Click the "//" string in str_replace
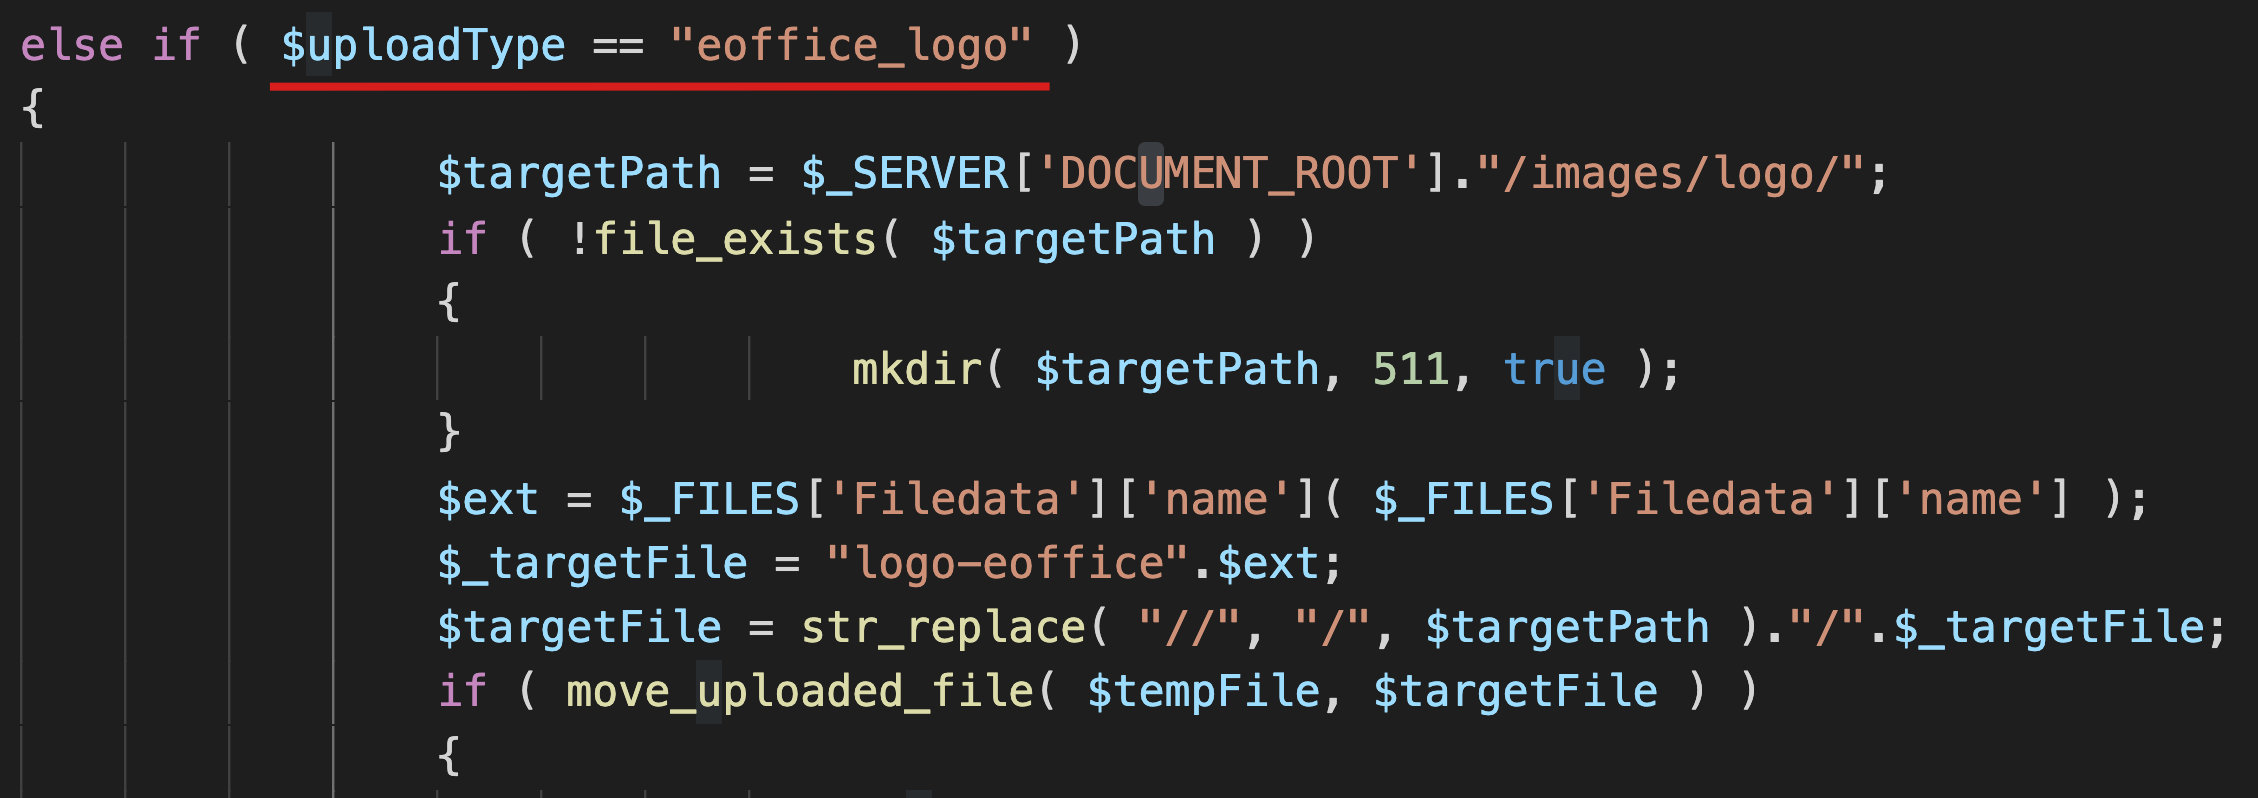 [1190, 627]
